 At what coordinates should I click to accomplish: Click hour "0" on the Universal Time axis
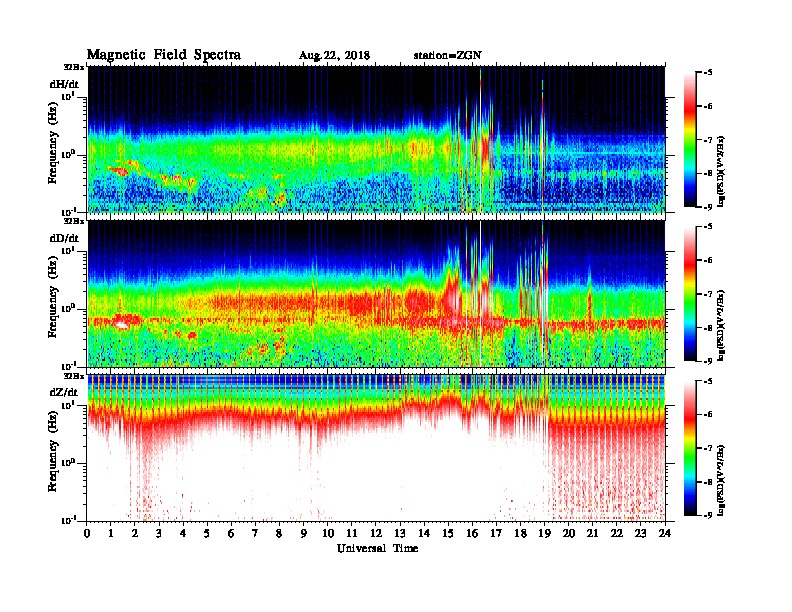coord(87,533)
